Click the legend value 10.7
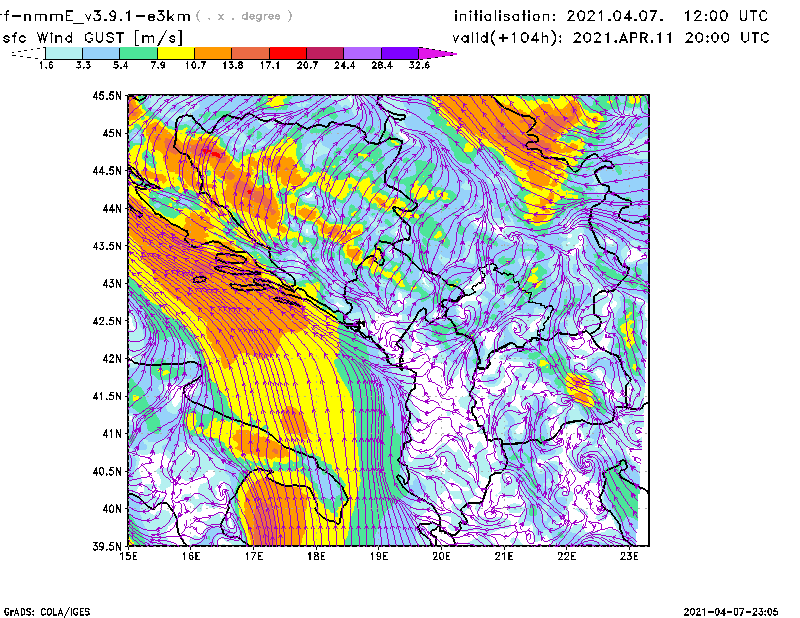The width and height of the screenshot is (800, 618). click(195, 65)
